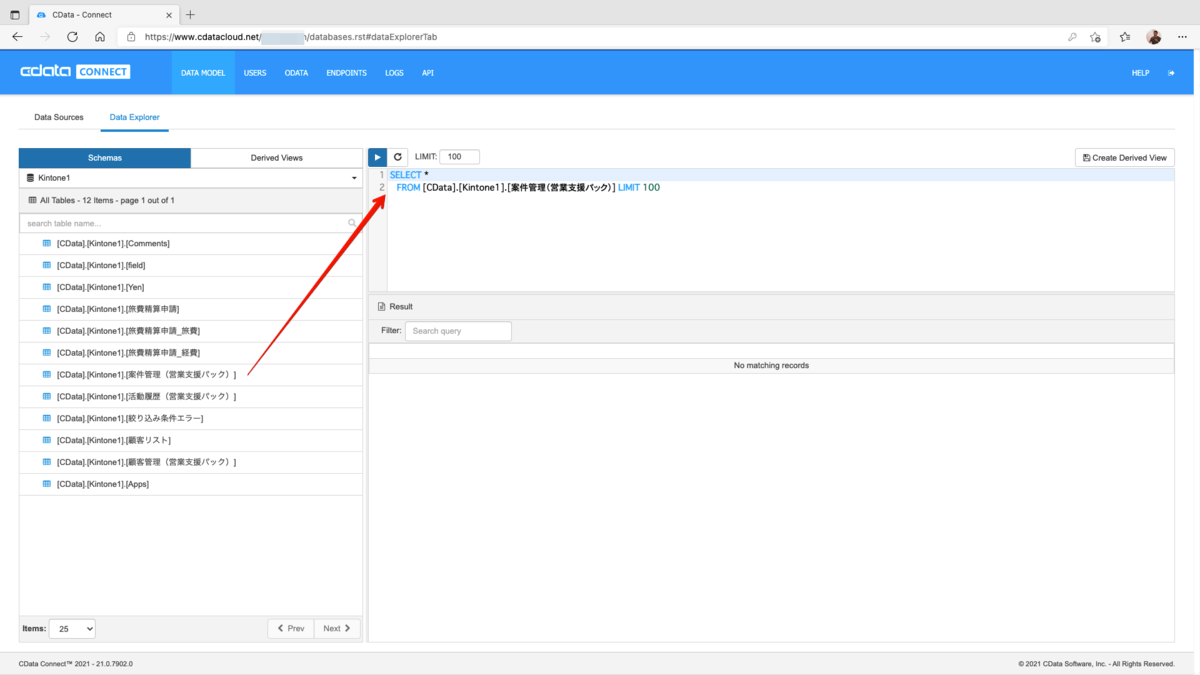
Task: Click the No matching records message
Action: (771, 366)
